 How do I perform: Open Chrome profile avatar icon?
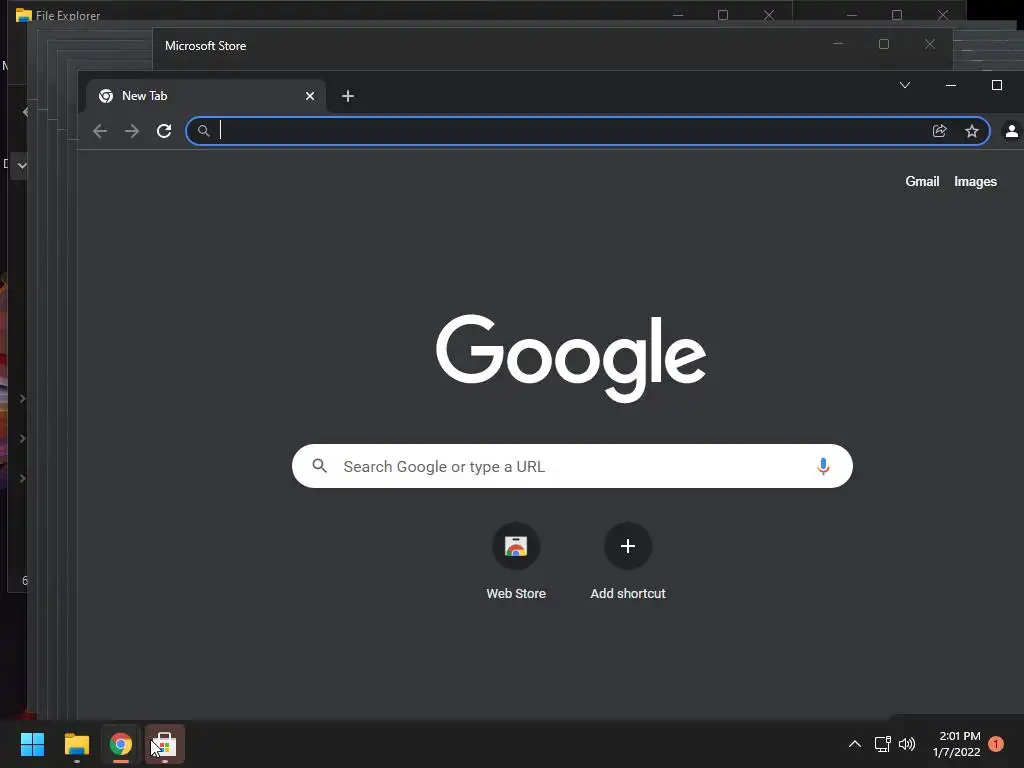point(1012,131)
